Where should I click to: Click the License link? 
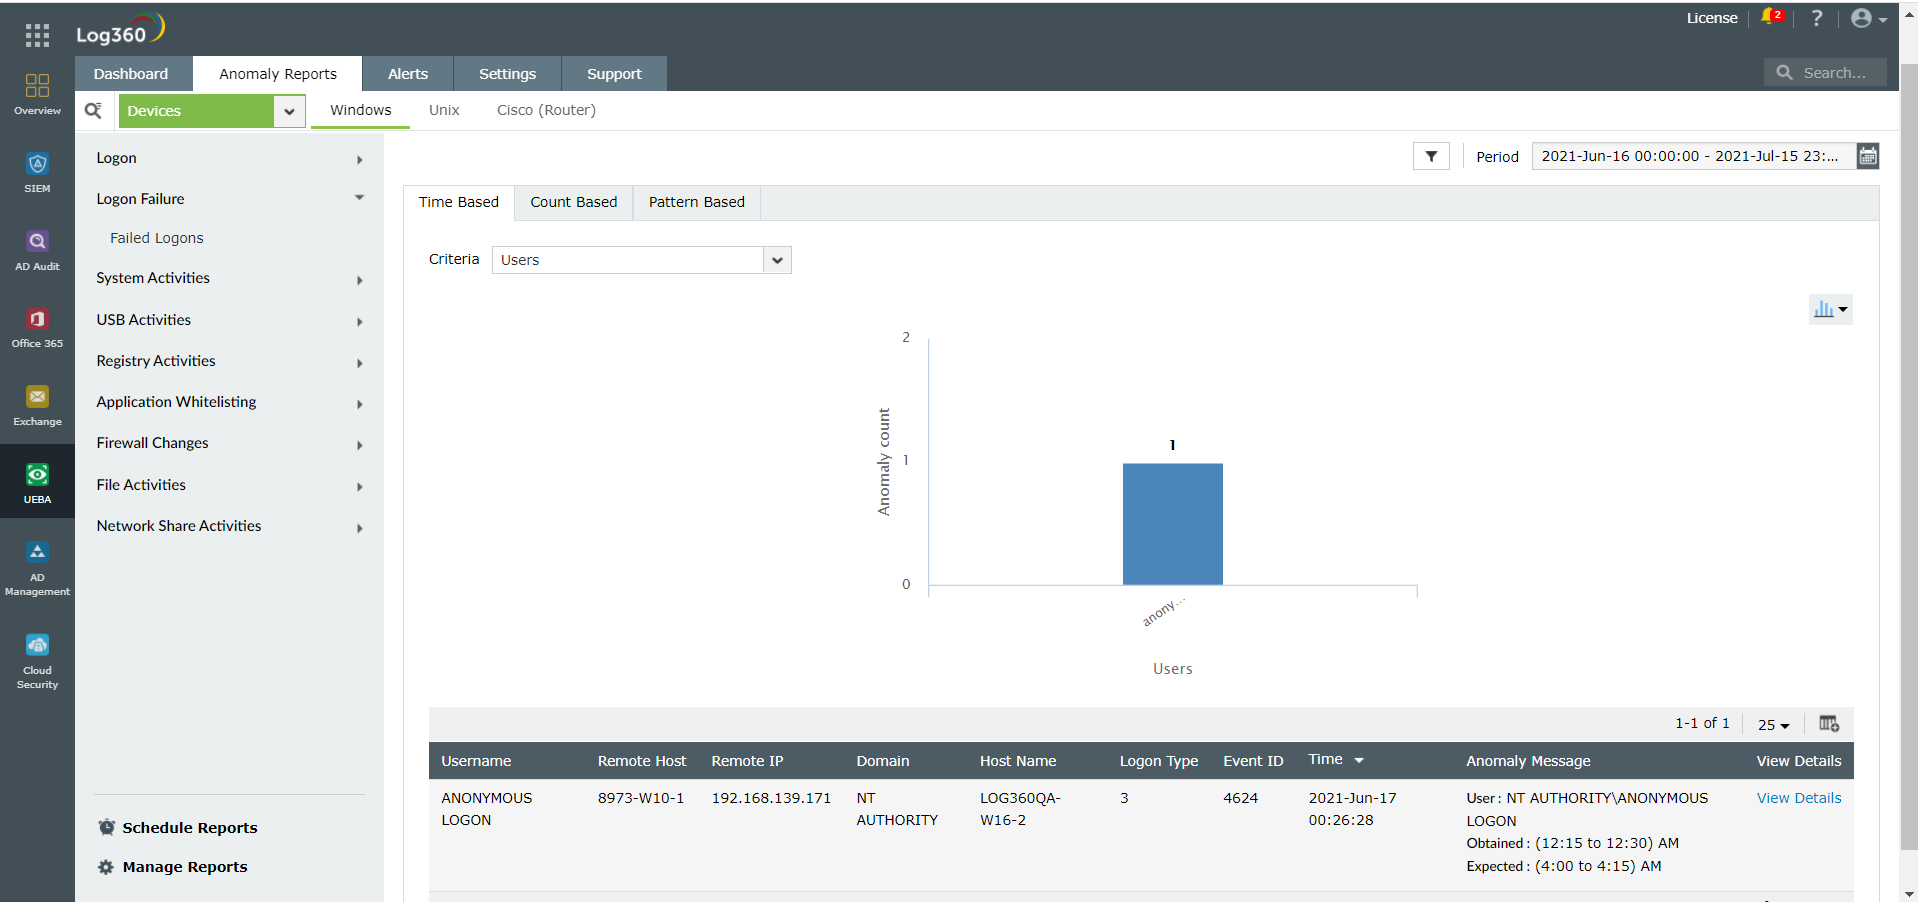pos(1712,18)
